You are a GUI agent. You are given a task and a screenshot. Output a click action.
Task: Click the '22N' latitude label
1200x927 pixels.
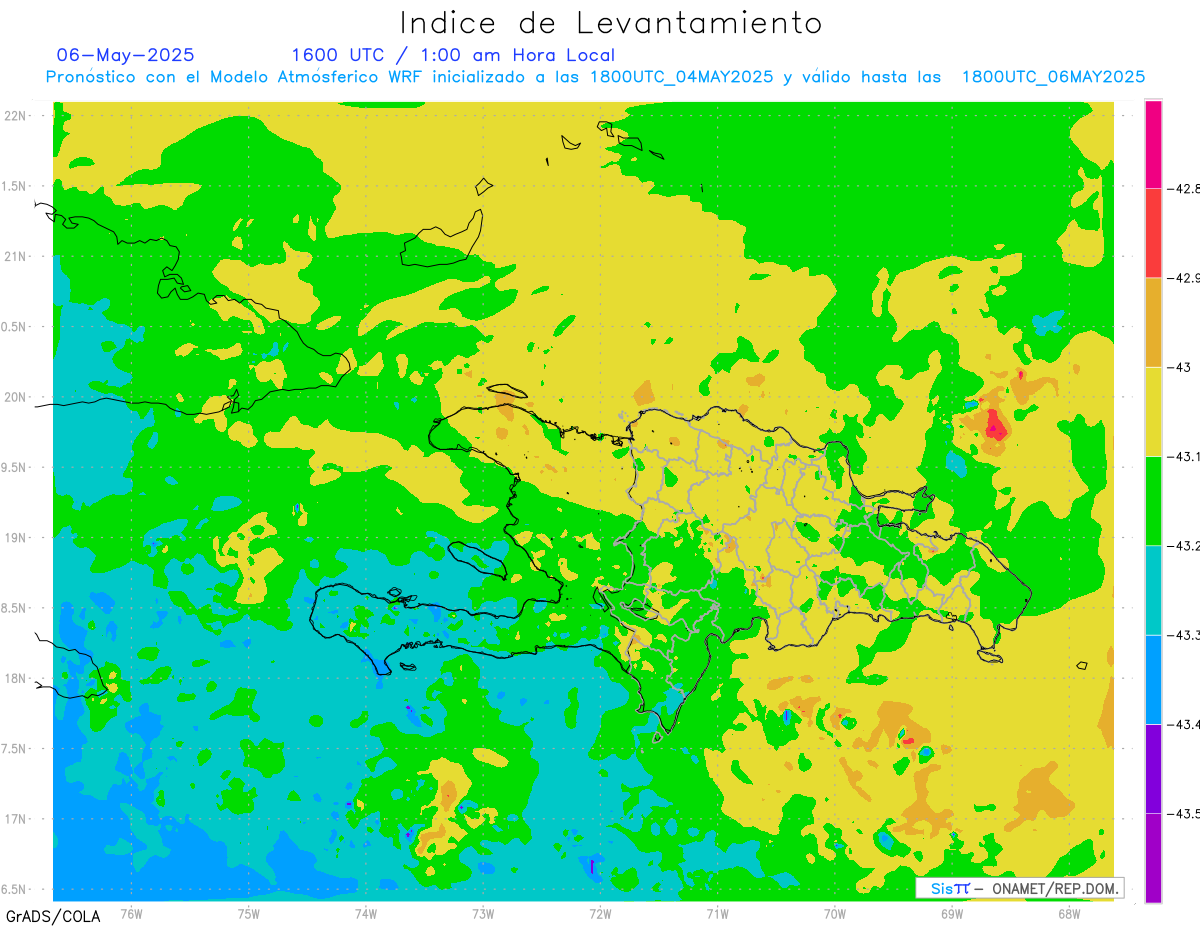click(x=15, y=116)
